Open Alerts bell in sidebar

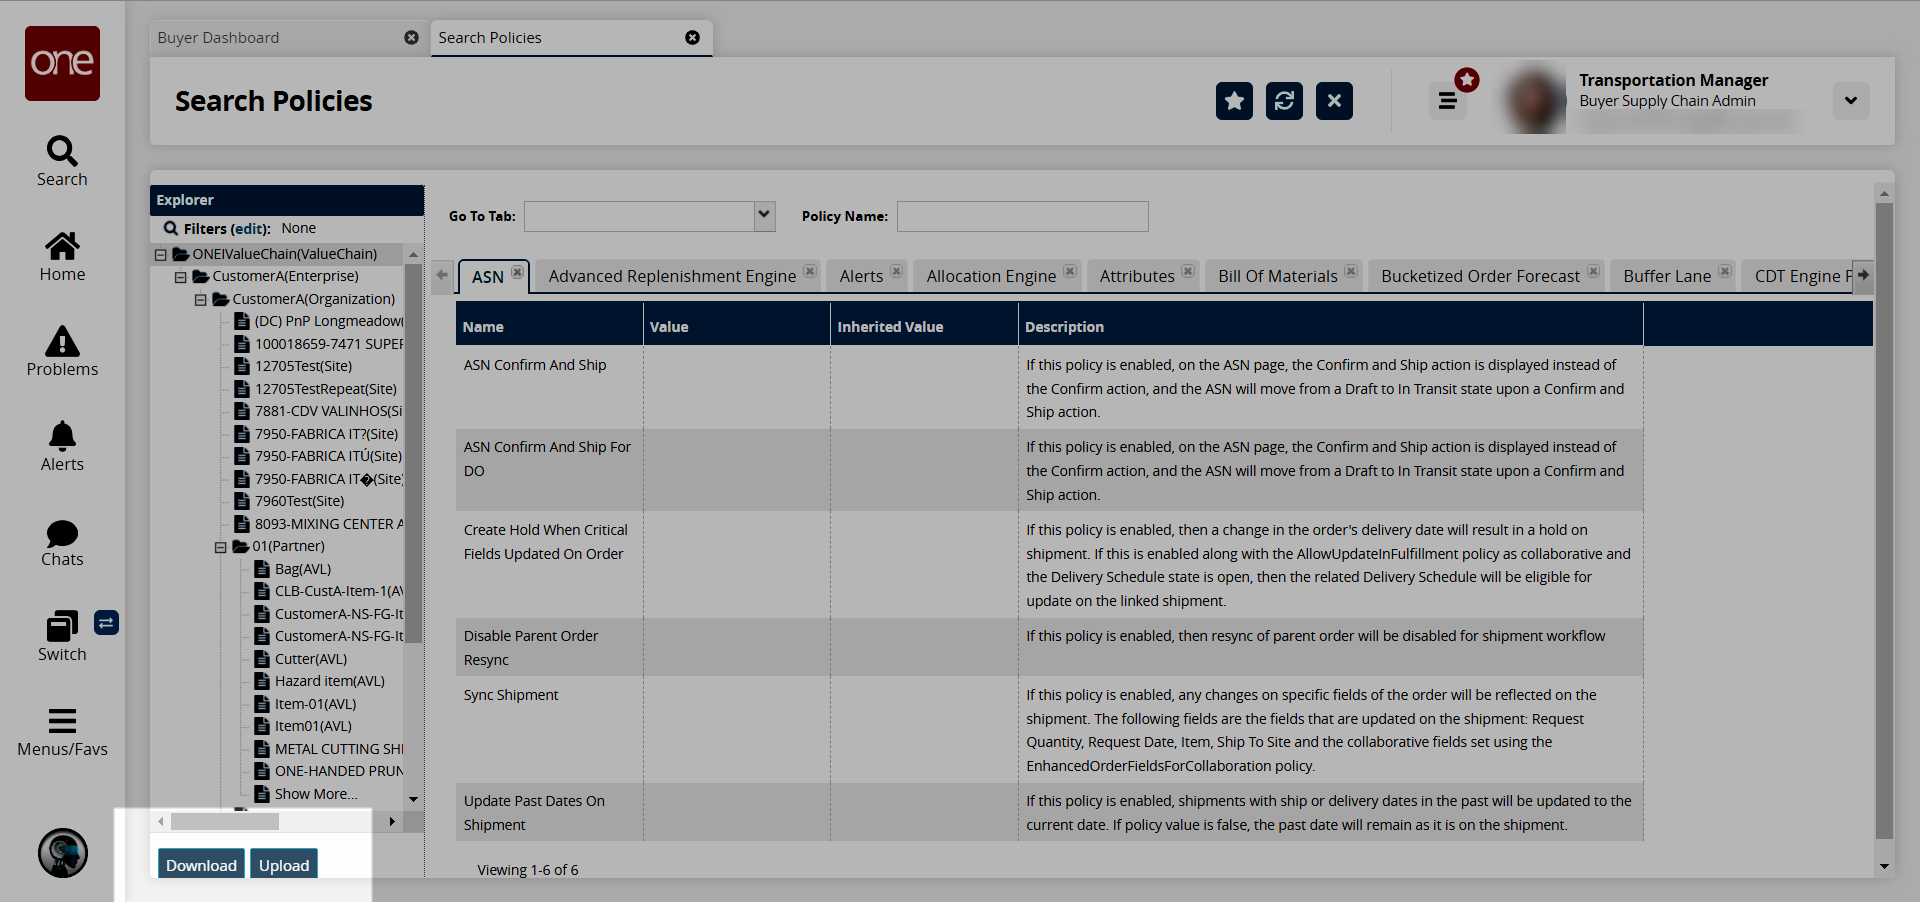(62, 446)
